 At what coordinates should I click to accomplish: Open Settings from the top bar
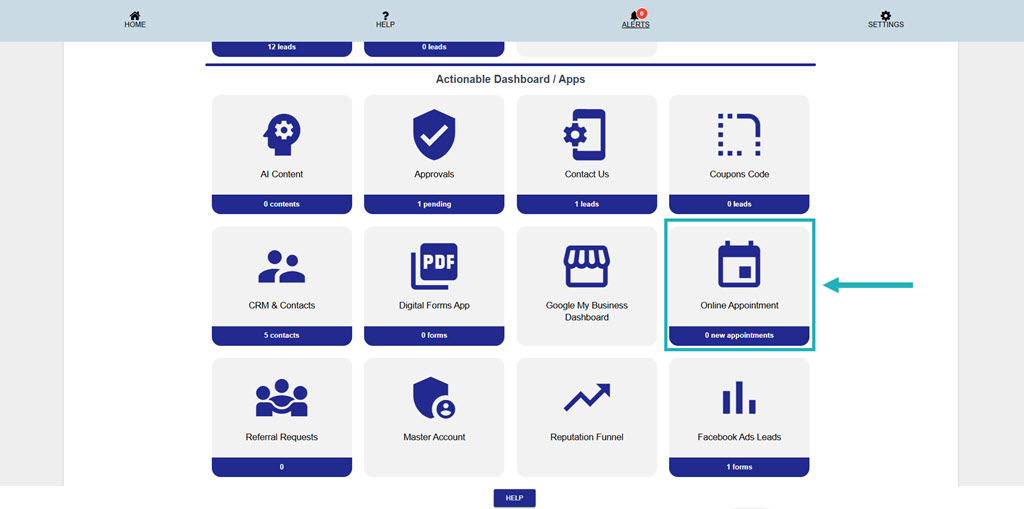885,20
